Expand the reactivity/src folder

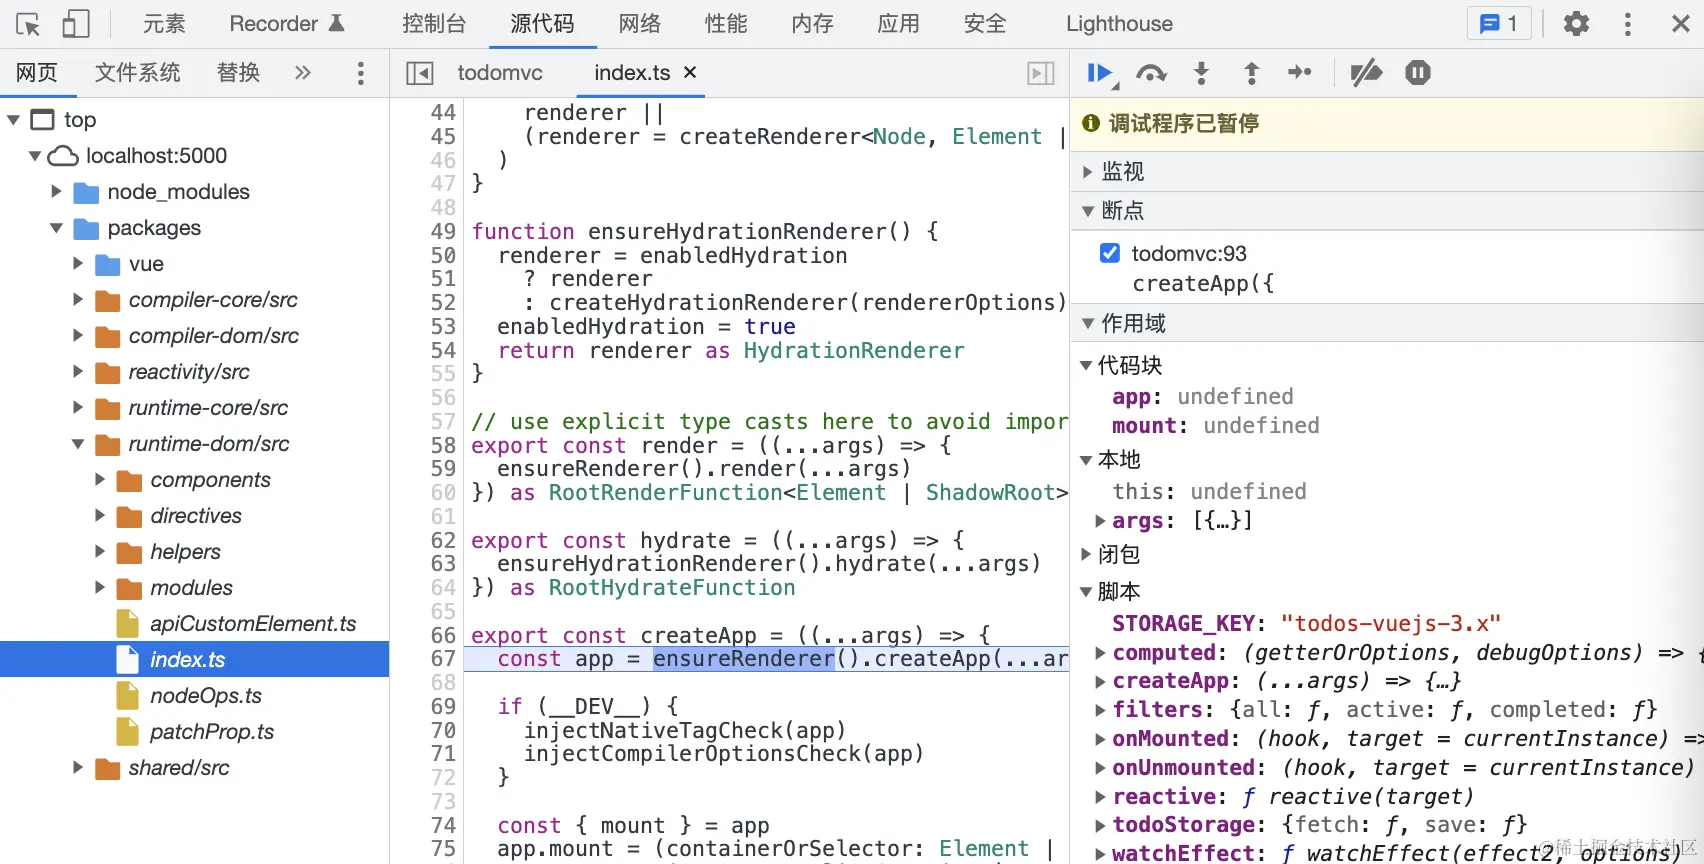(x=79, y=372)
